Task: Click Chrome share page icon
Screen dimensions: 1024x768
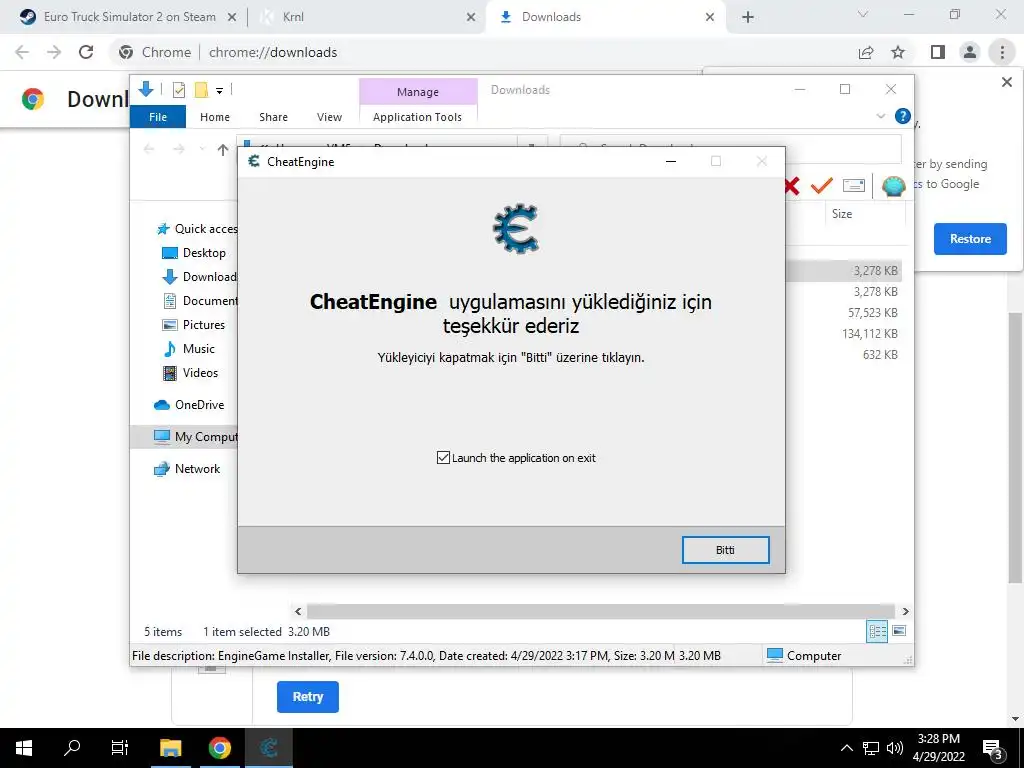Action: click(x=866, y=52)
